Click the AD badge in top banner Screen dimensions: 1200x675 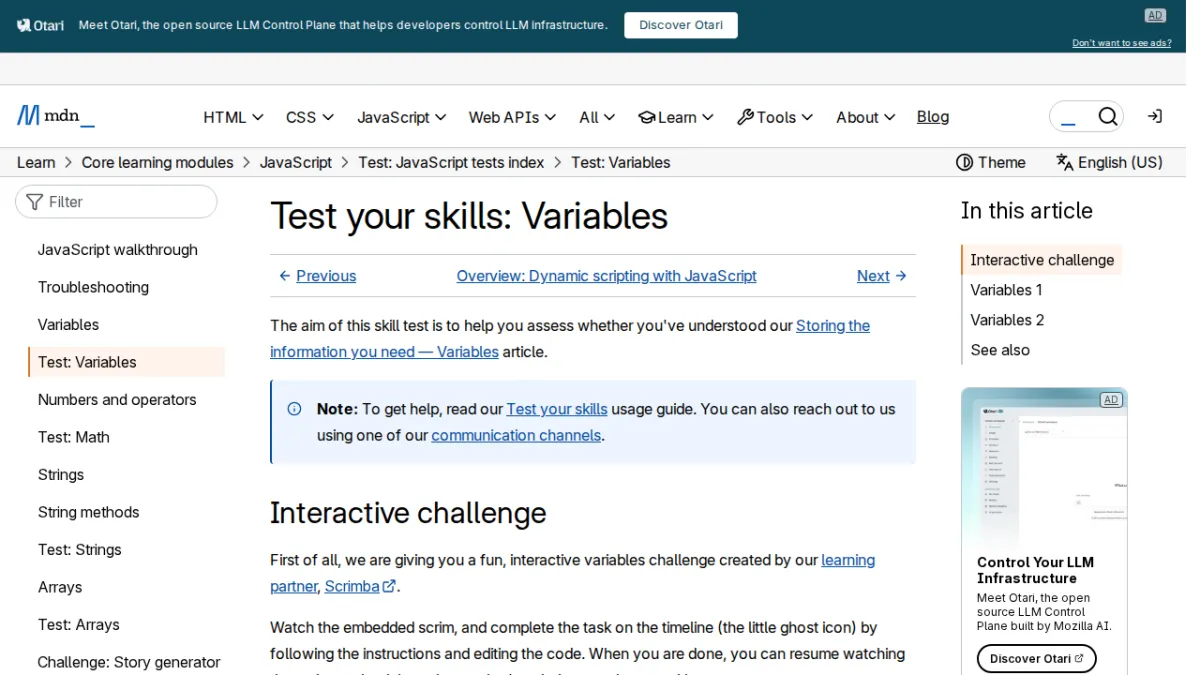1155,15
